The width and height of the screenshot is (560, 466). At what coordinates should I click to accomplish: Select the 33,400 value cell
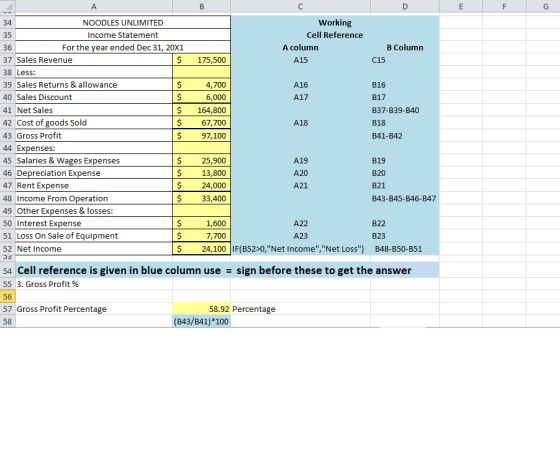[201, 198]
